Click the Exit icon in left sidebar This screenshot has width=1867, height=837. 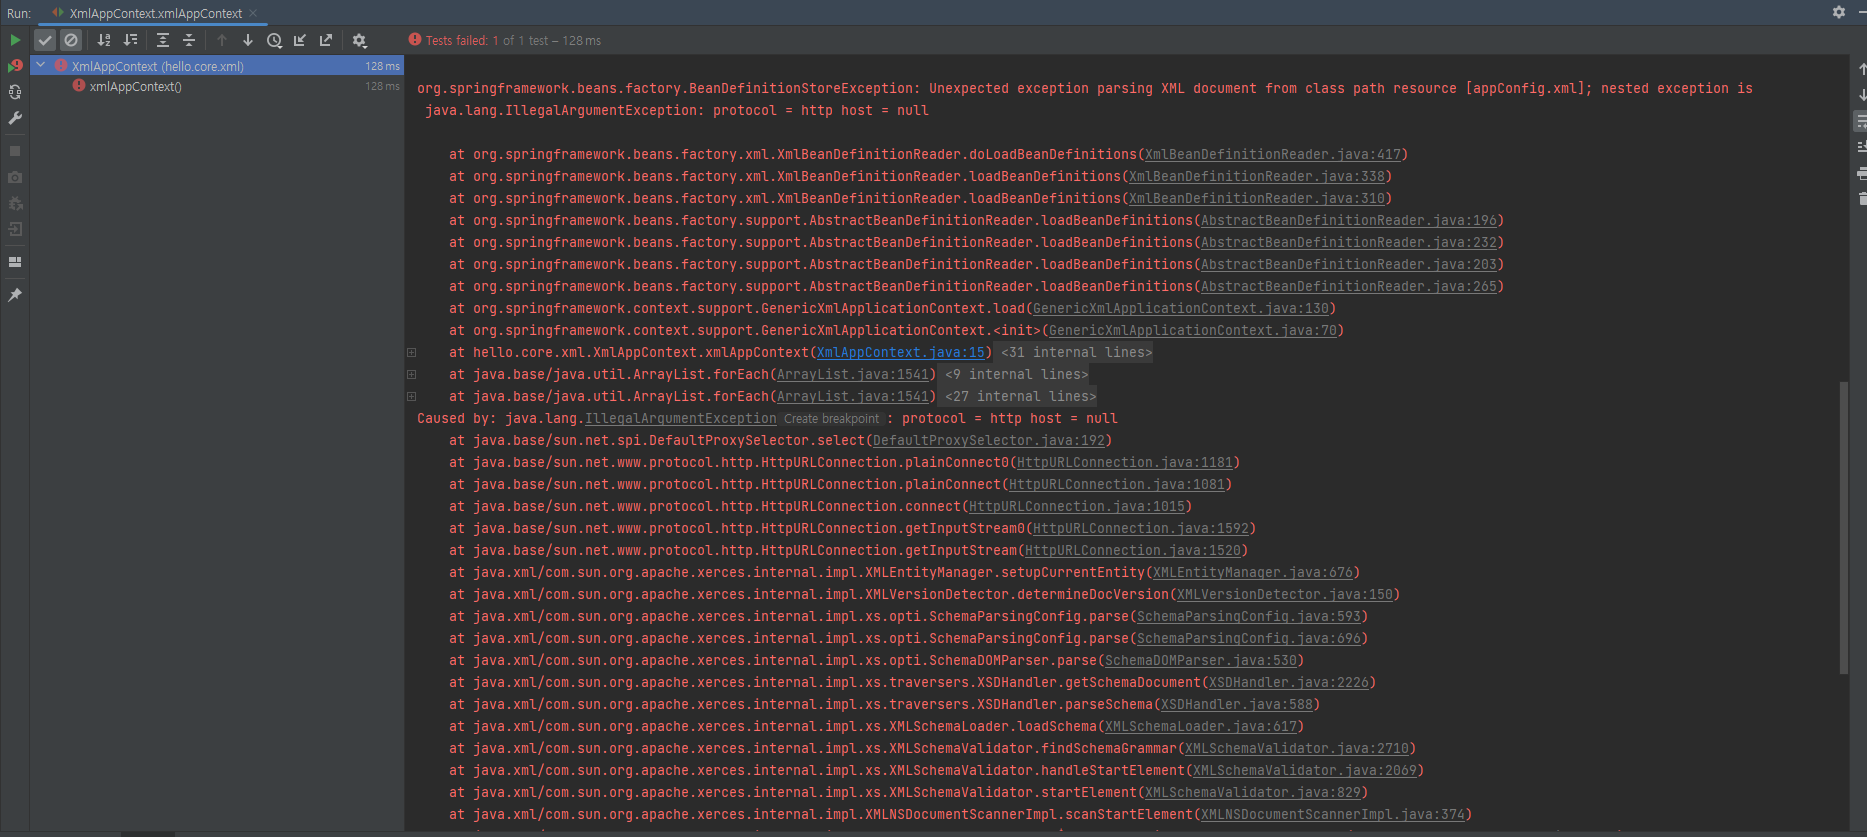click(x=15, y=229)
